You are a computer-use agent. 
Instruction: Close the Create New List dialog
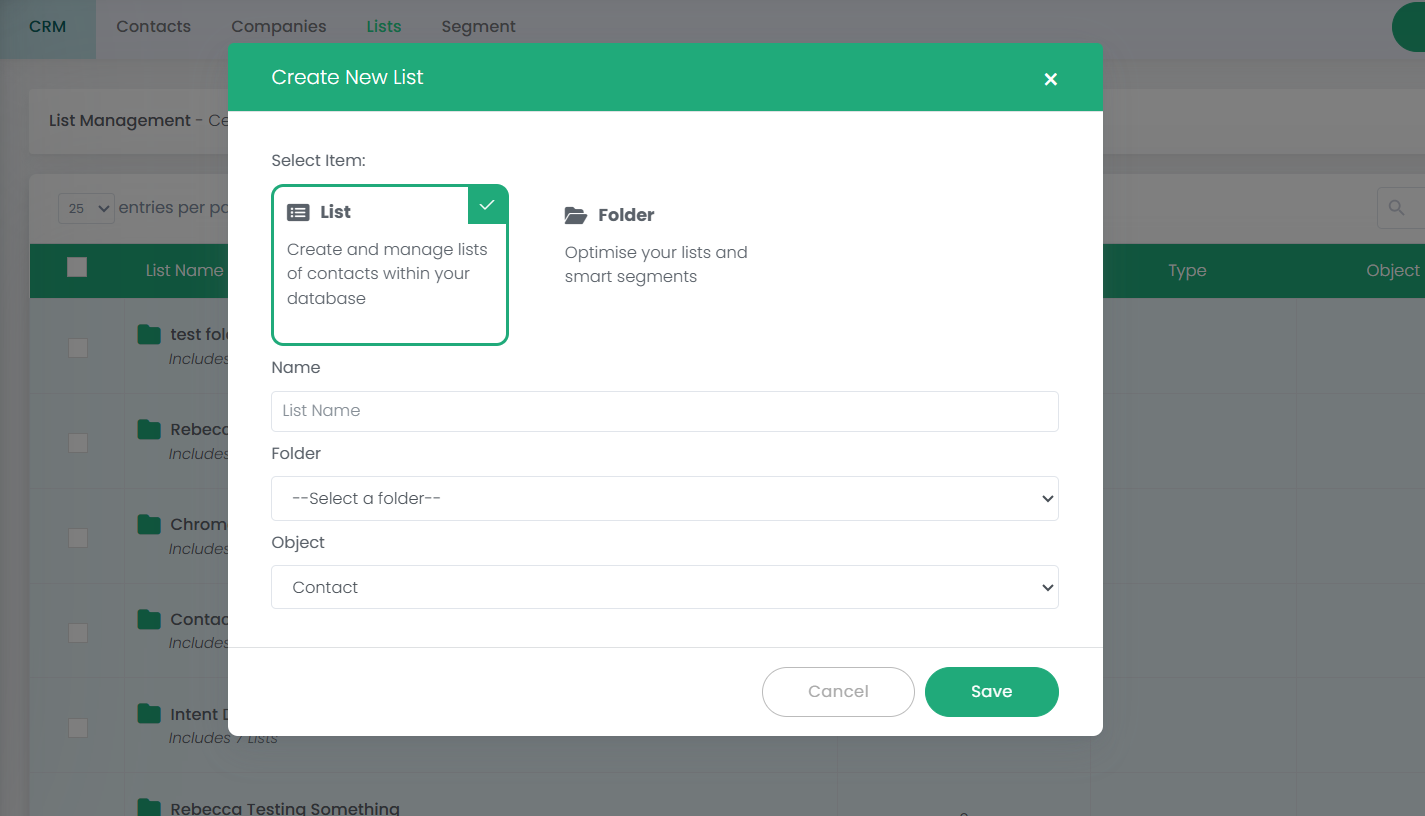click(1050, 79)
